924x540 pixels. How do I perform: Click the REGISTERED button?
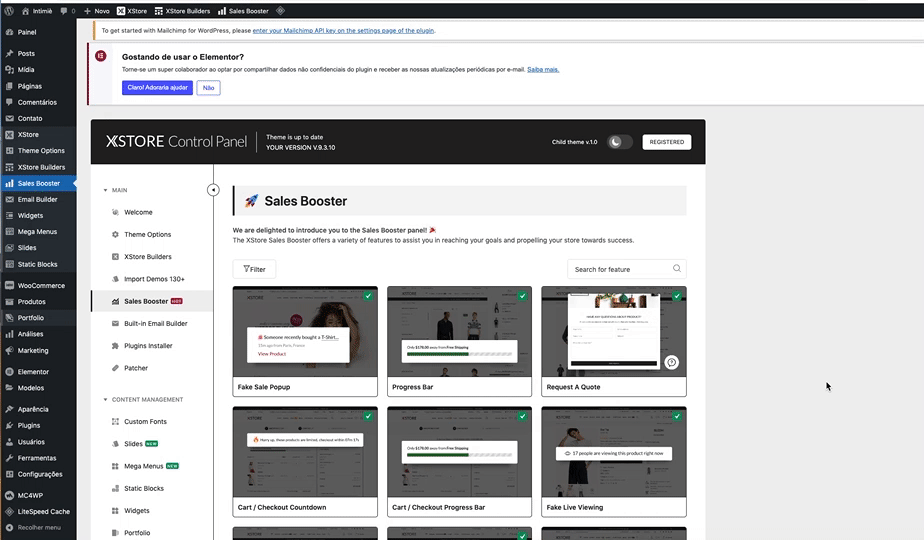pyautogui.click(x=666, y=142)
